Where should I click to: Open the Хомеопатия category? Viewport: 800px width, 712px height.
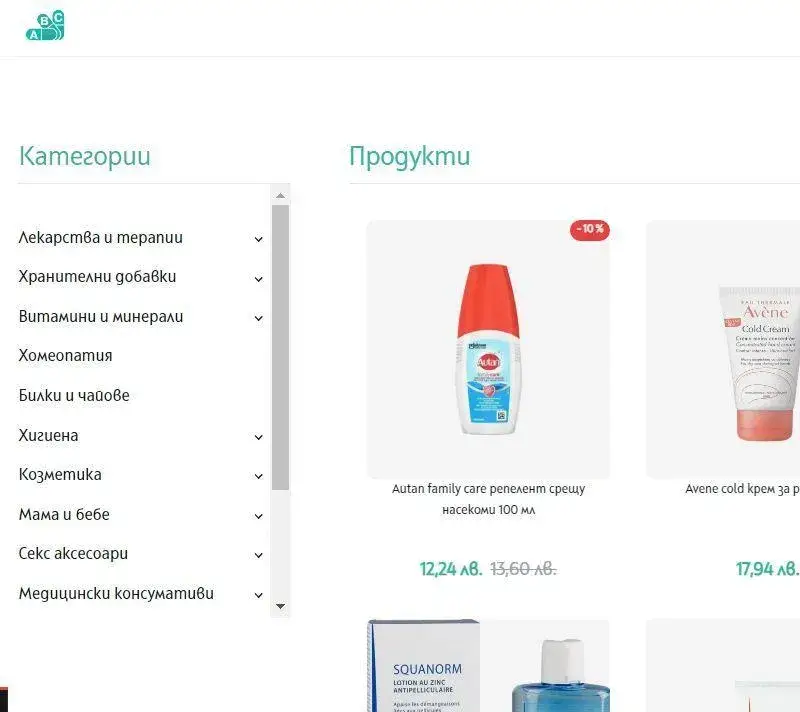[65, 355]
